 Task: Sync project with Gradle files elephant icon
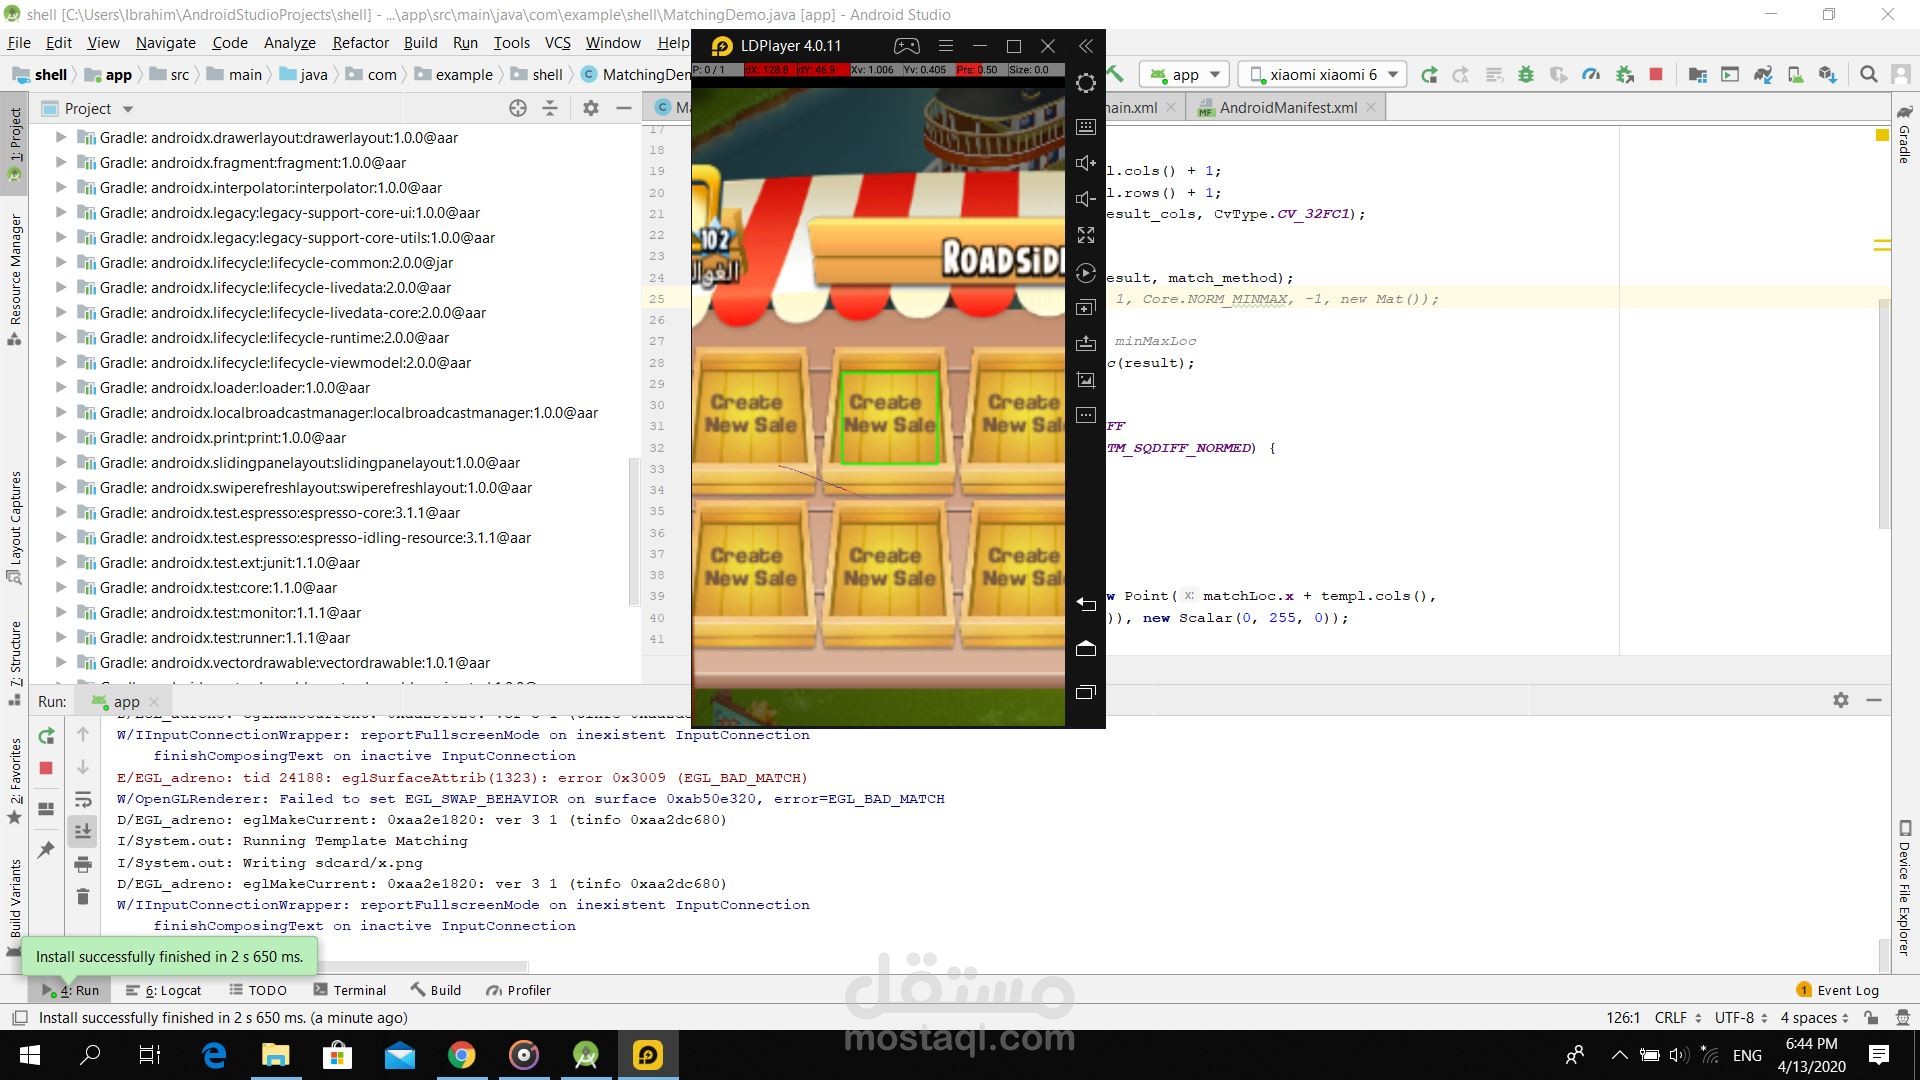(1763, 74)
